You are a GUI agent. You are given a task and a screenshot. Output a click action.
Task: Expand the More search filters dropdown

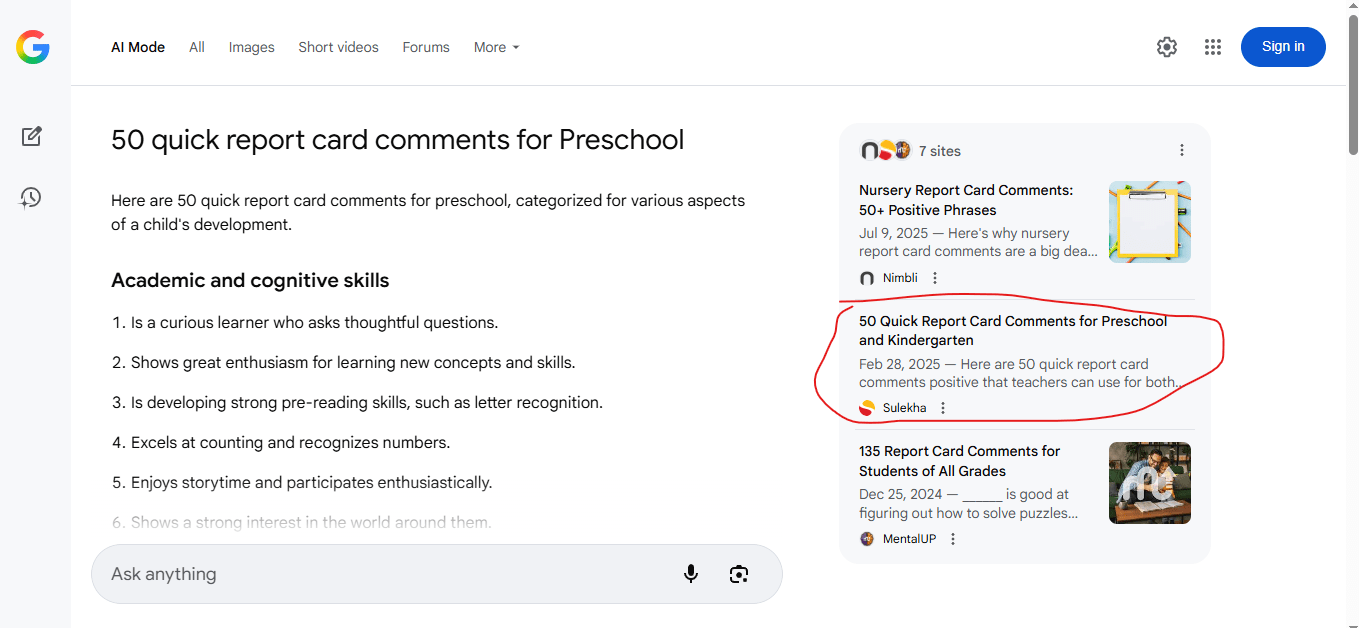coord(496,47)
